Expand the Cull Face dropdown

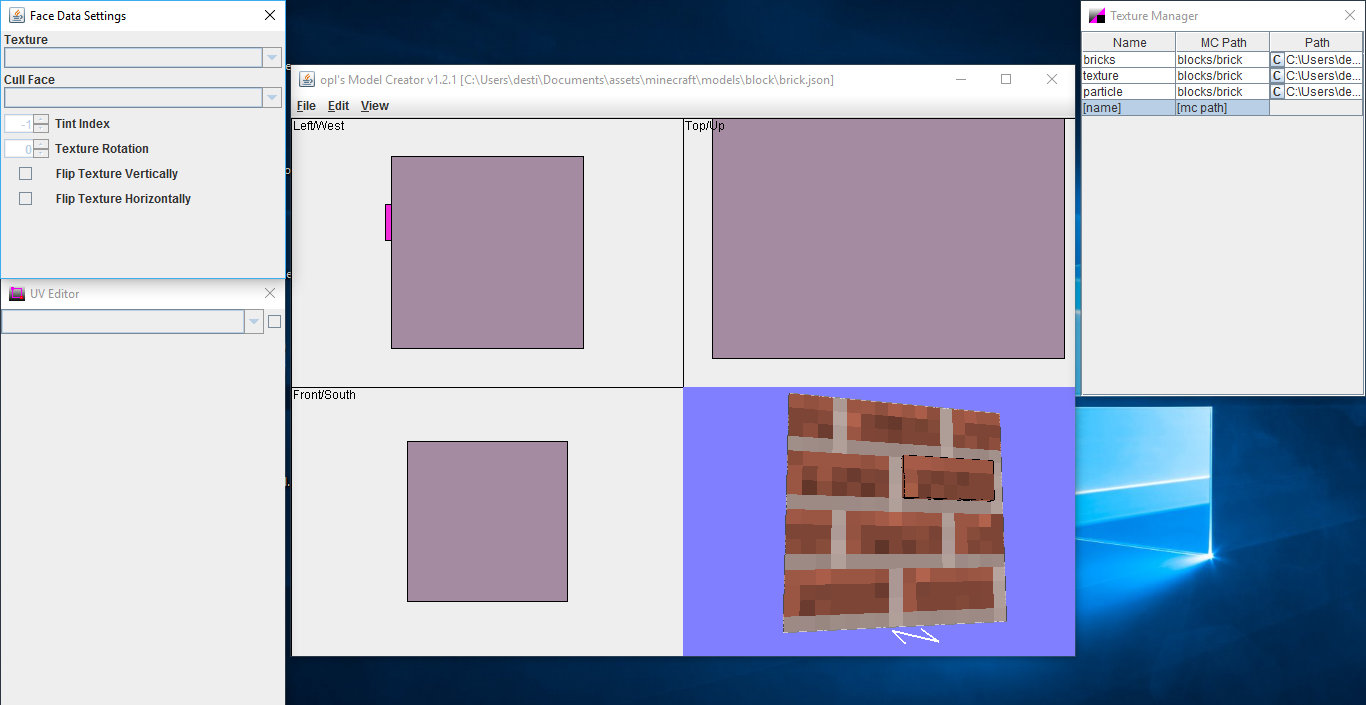[271, 97]
